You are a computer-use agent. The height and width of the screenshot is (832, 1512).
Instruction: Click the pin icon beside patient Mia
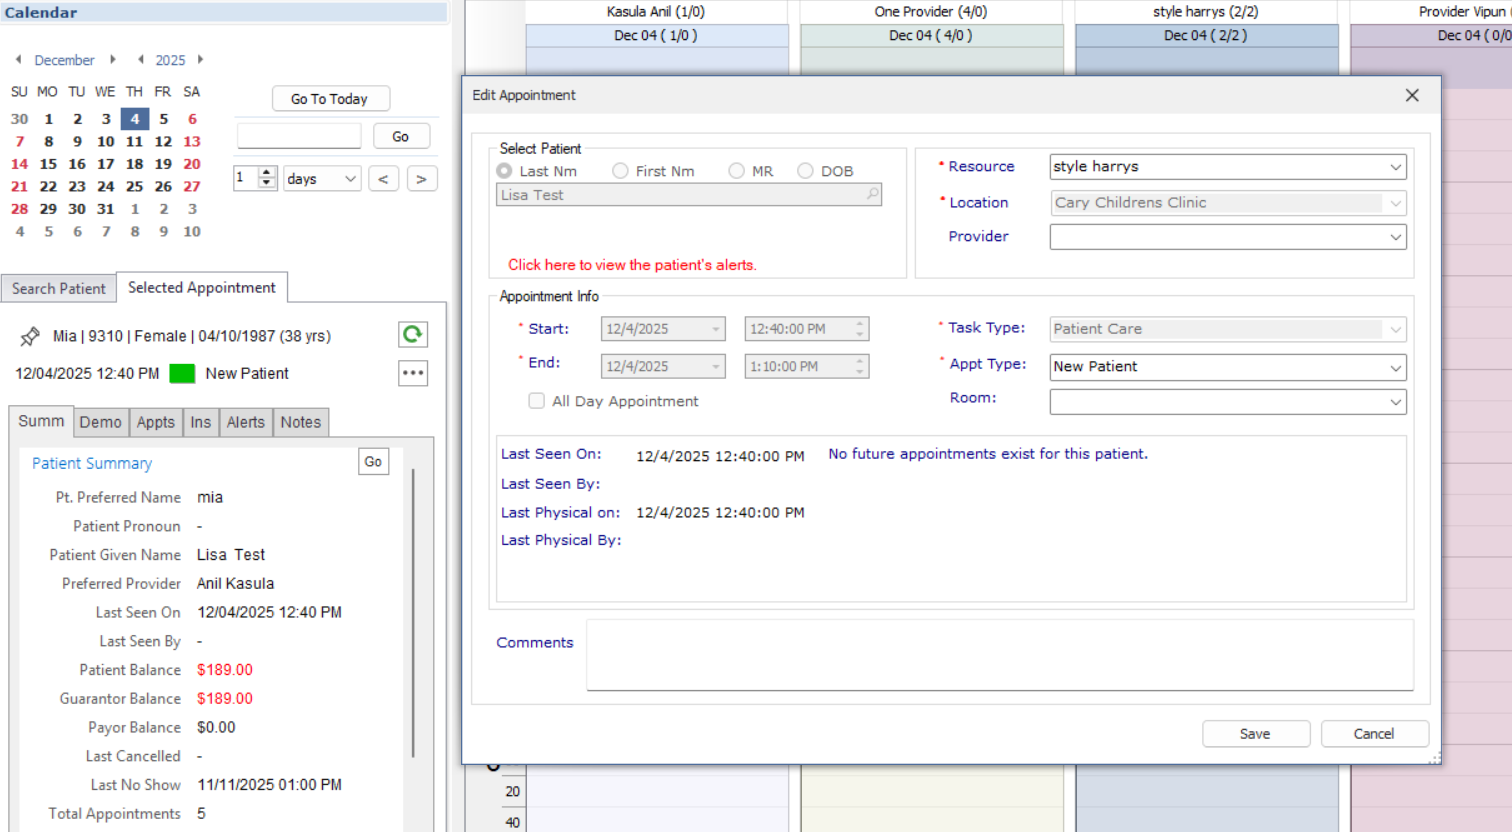[30, 336]
